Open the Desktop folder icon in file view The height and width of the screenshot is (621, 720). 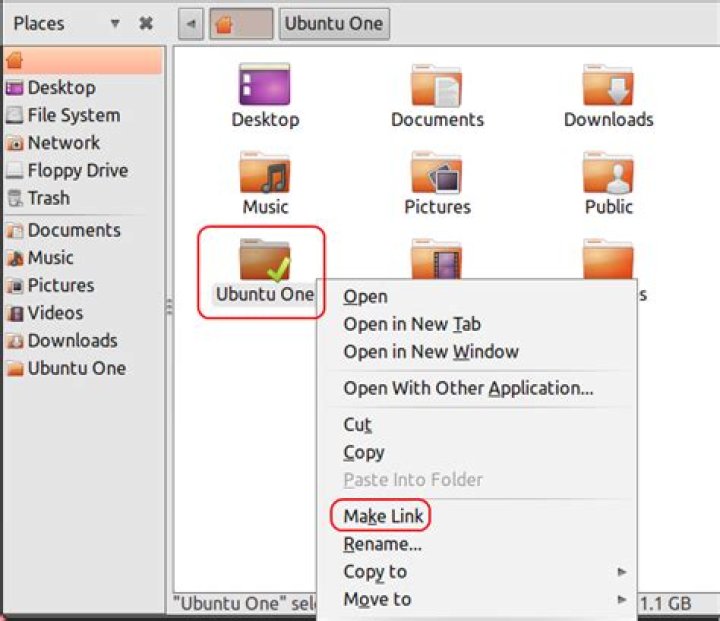pos(265,84)
